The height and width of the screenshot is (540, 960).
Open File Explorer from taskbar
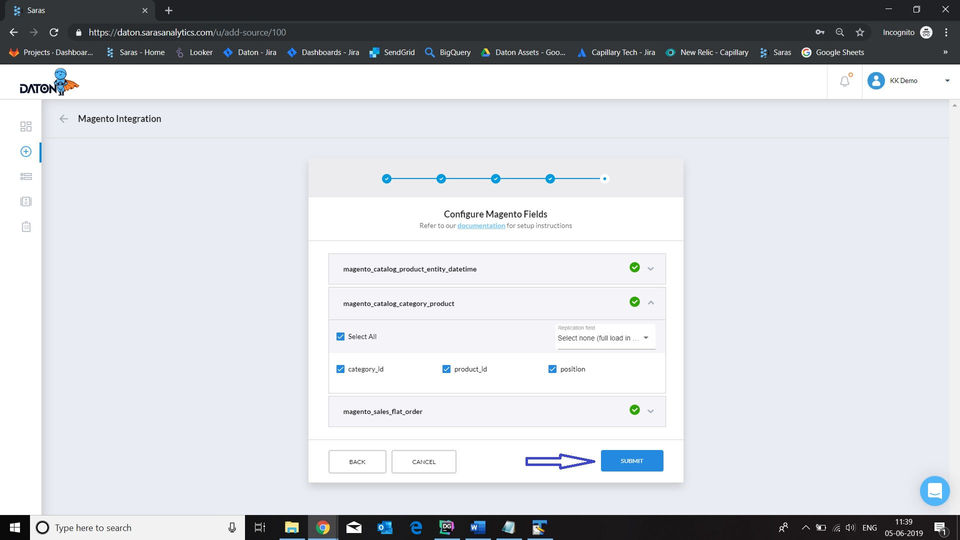[292, 528]
